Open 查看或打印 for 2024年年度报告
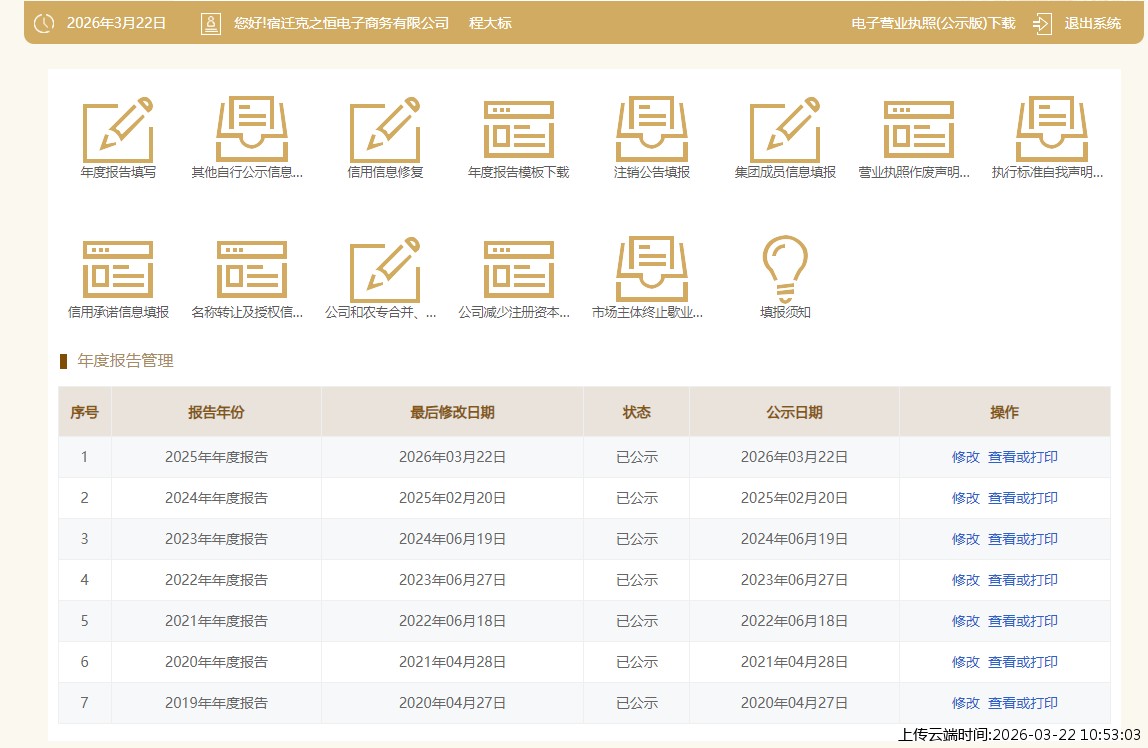 coord(1022,498)
